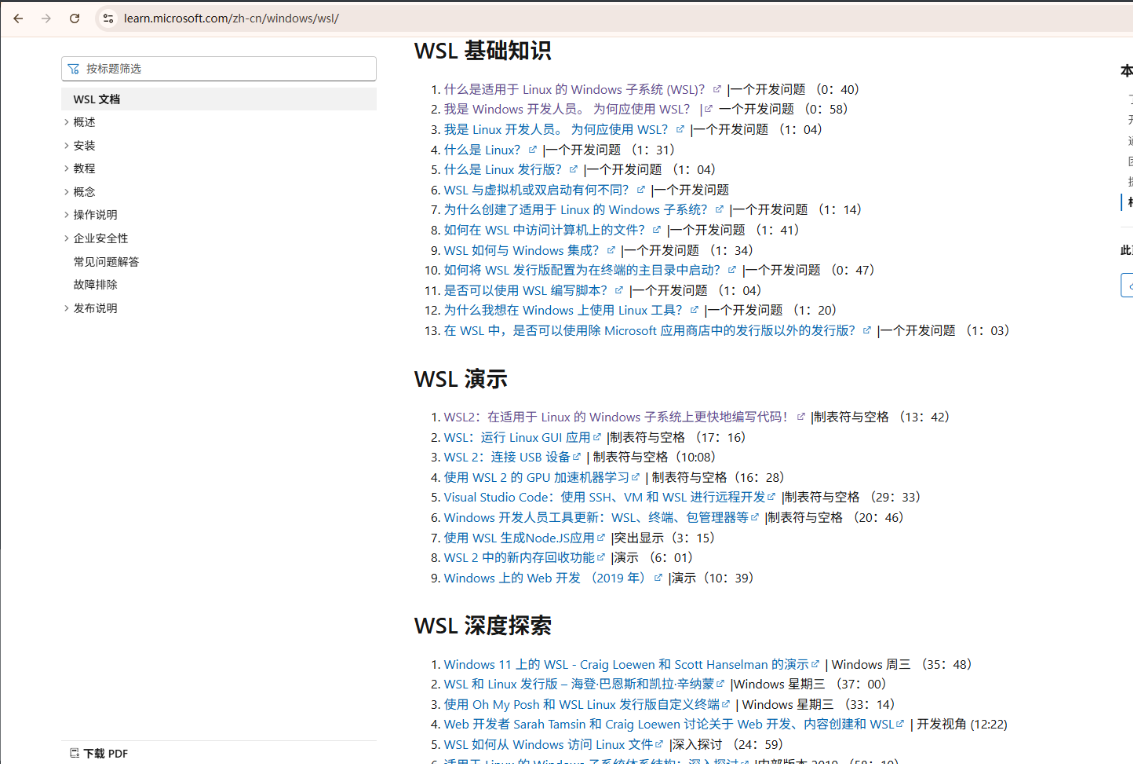
Task: Click external-link icon after Windows 上的 Web 开发 (2019 年)
Action: [658, 578]
